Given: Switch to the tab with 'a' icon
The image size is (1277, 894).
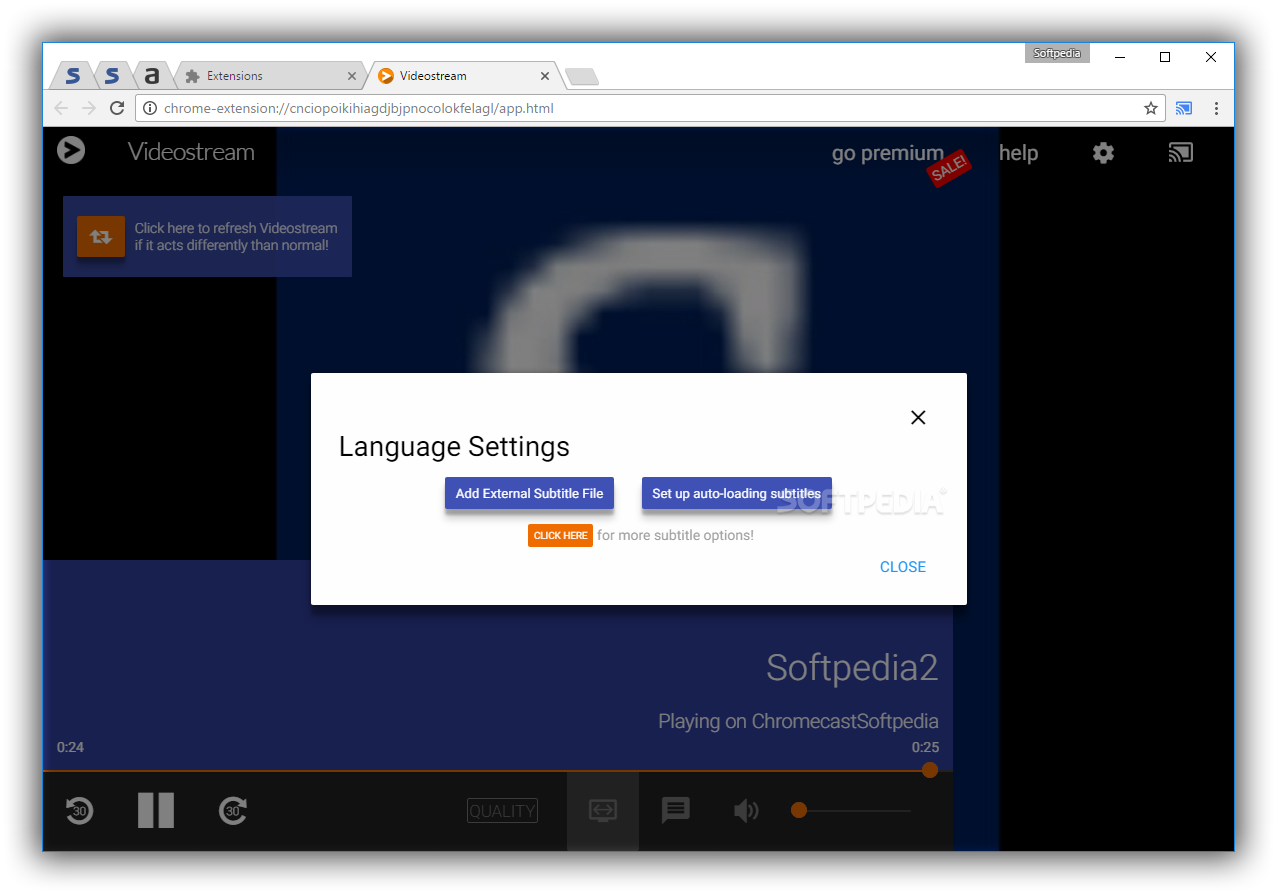Looking at the screenshot, I should click(x=152, y=76).
